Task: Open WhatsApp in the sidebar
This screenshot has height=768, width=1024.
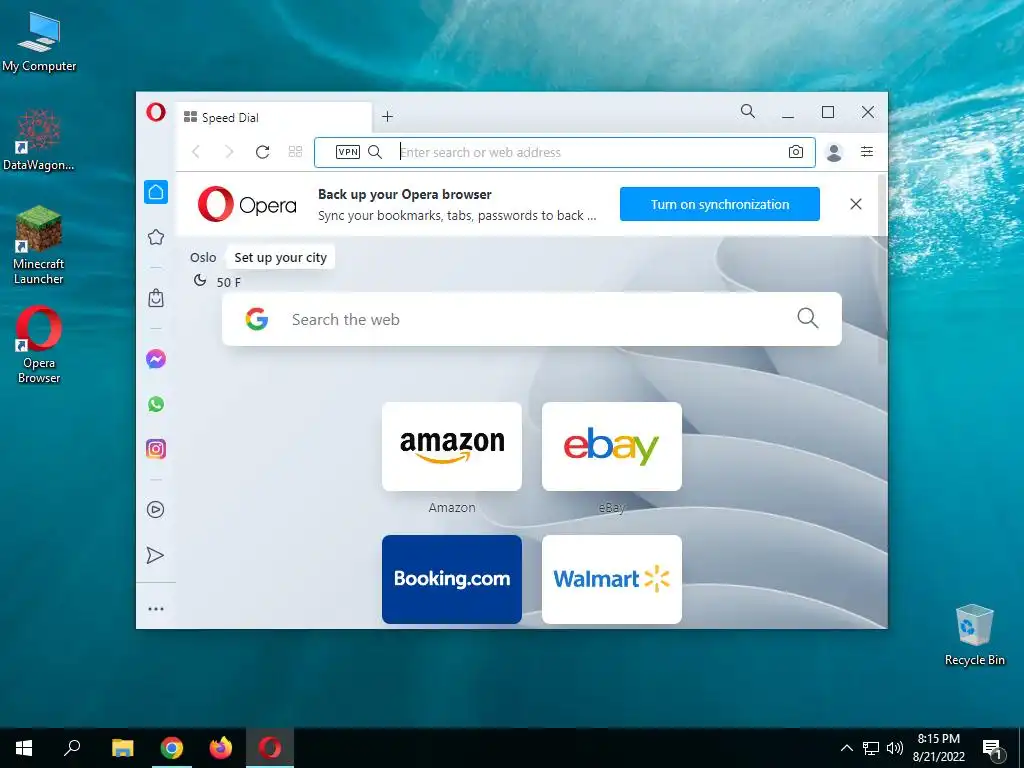Action: [155, 404]
